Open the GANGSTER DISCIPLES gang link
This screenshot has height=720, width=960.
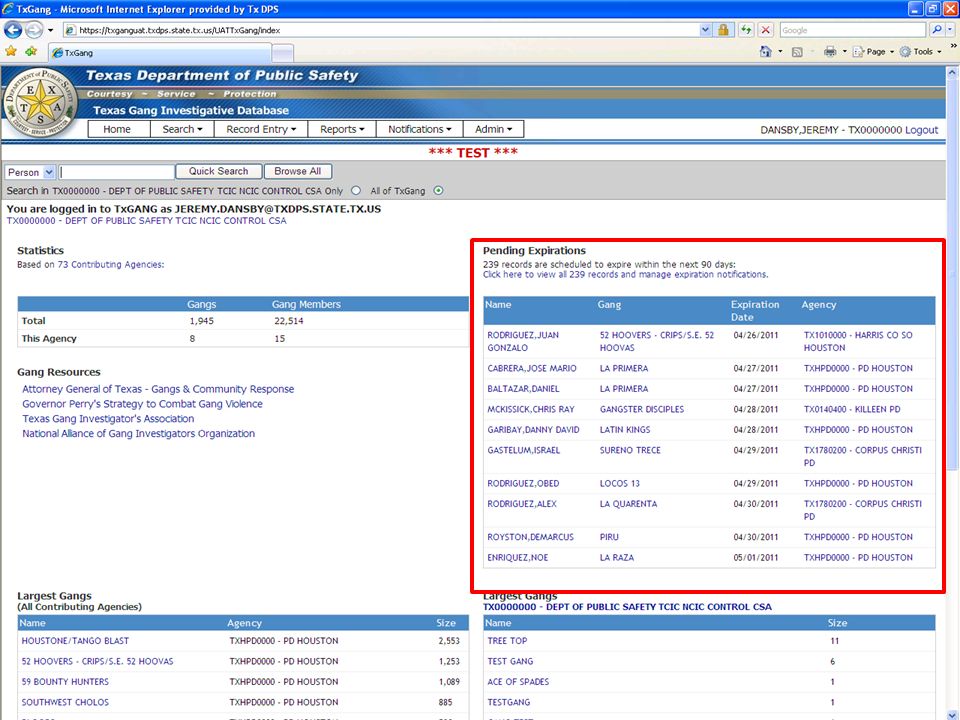[642, 410]
